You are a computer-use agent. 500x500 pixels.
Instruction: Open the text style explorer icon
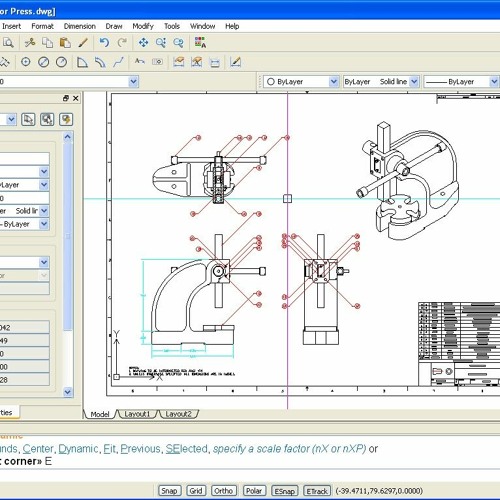pos(200,43)
